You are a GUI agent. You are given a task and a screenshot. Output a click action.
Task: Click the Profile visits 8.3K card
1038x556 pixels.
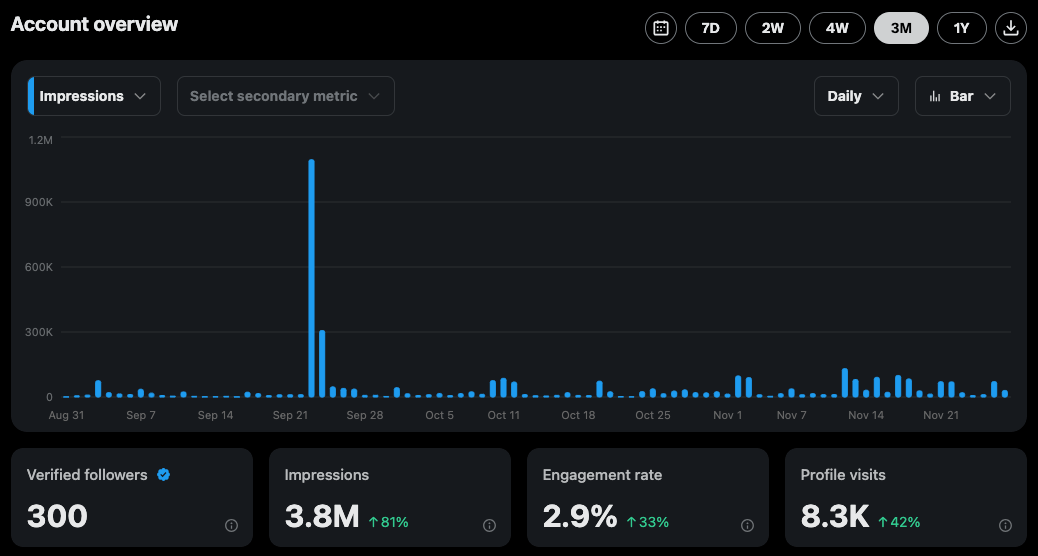906,498
